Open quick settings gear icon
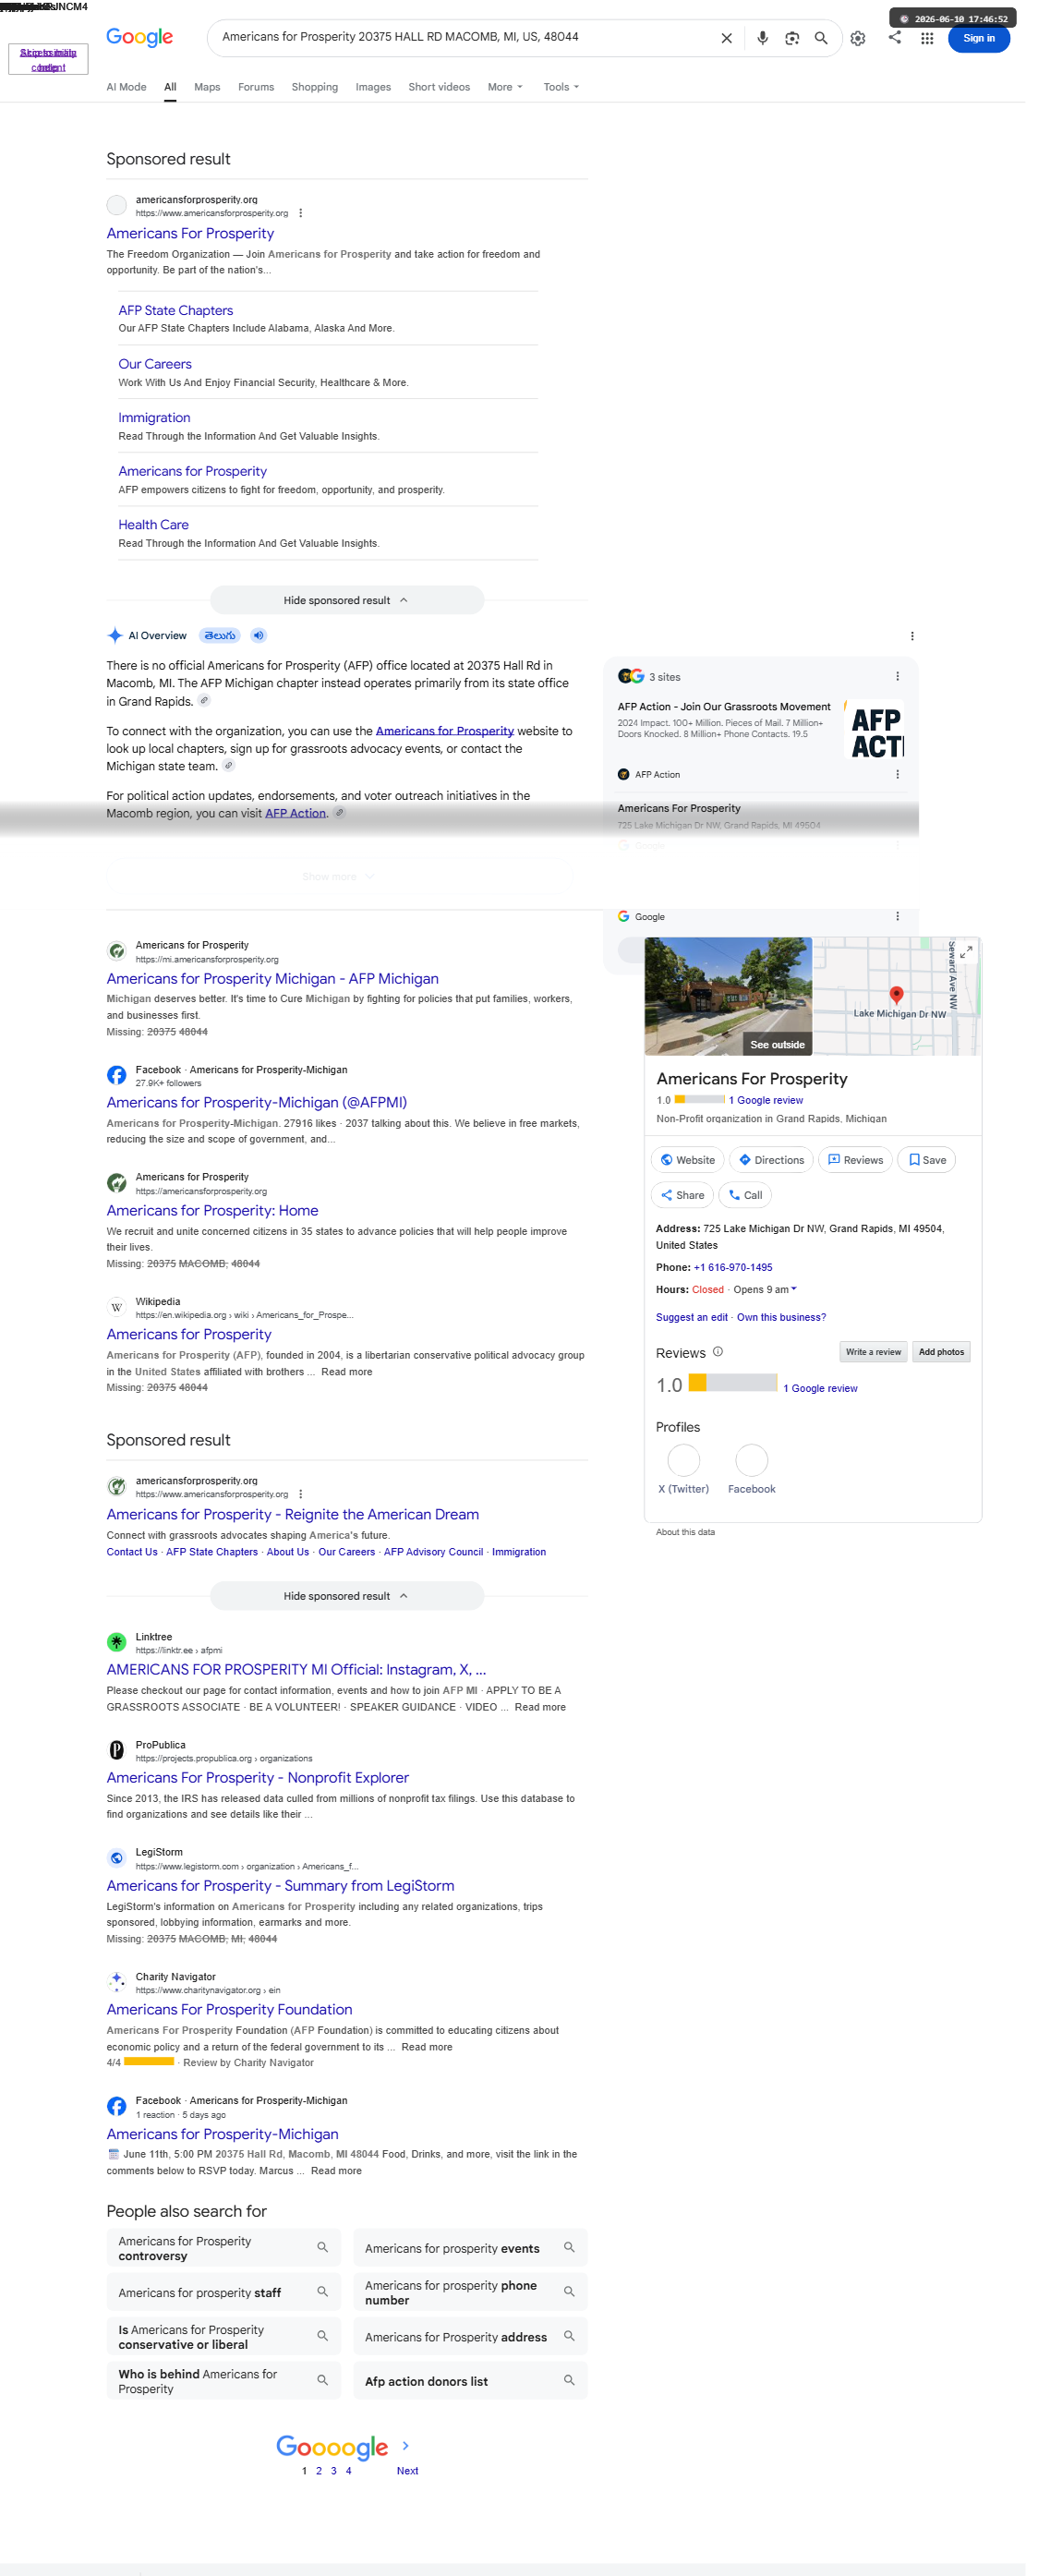1038x2576 pixels. pyautogui.click(x=857, y=38)
